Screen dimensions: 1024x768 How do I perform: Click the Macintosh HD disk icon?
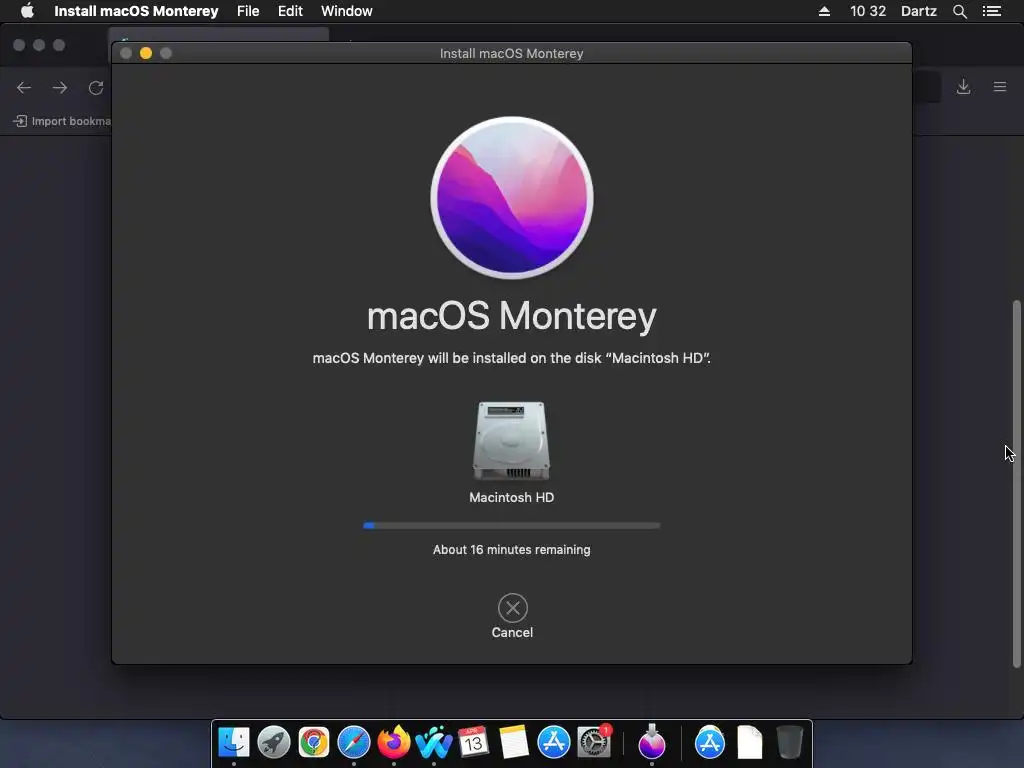click(x=511, y=441)
